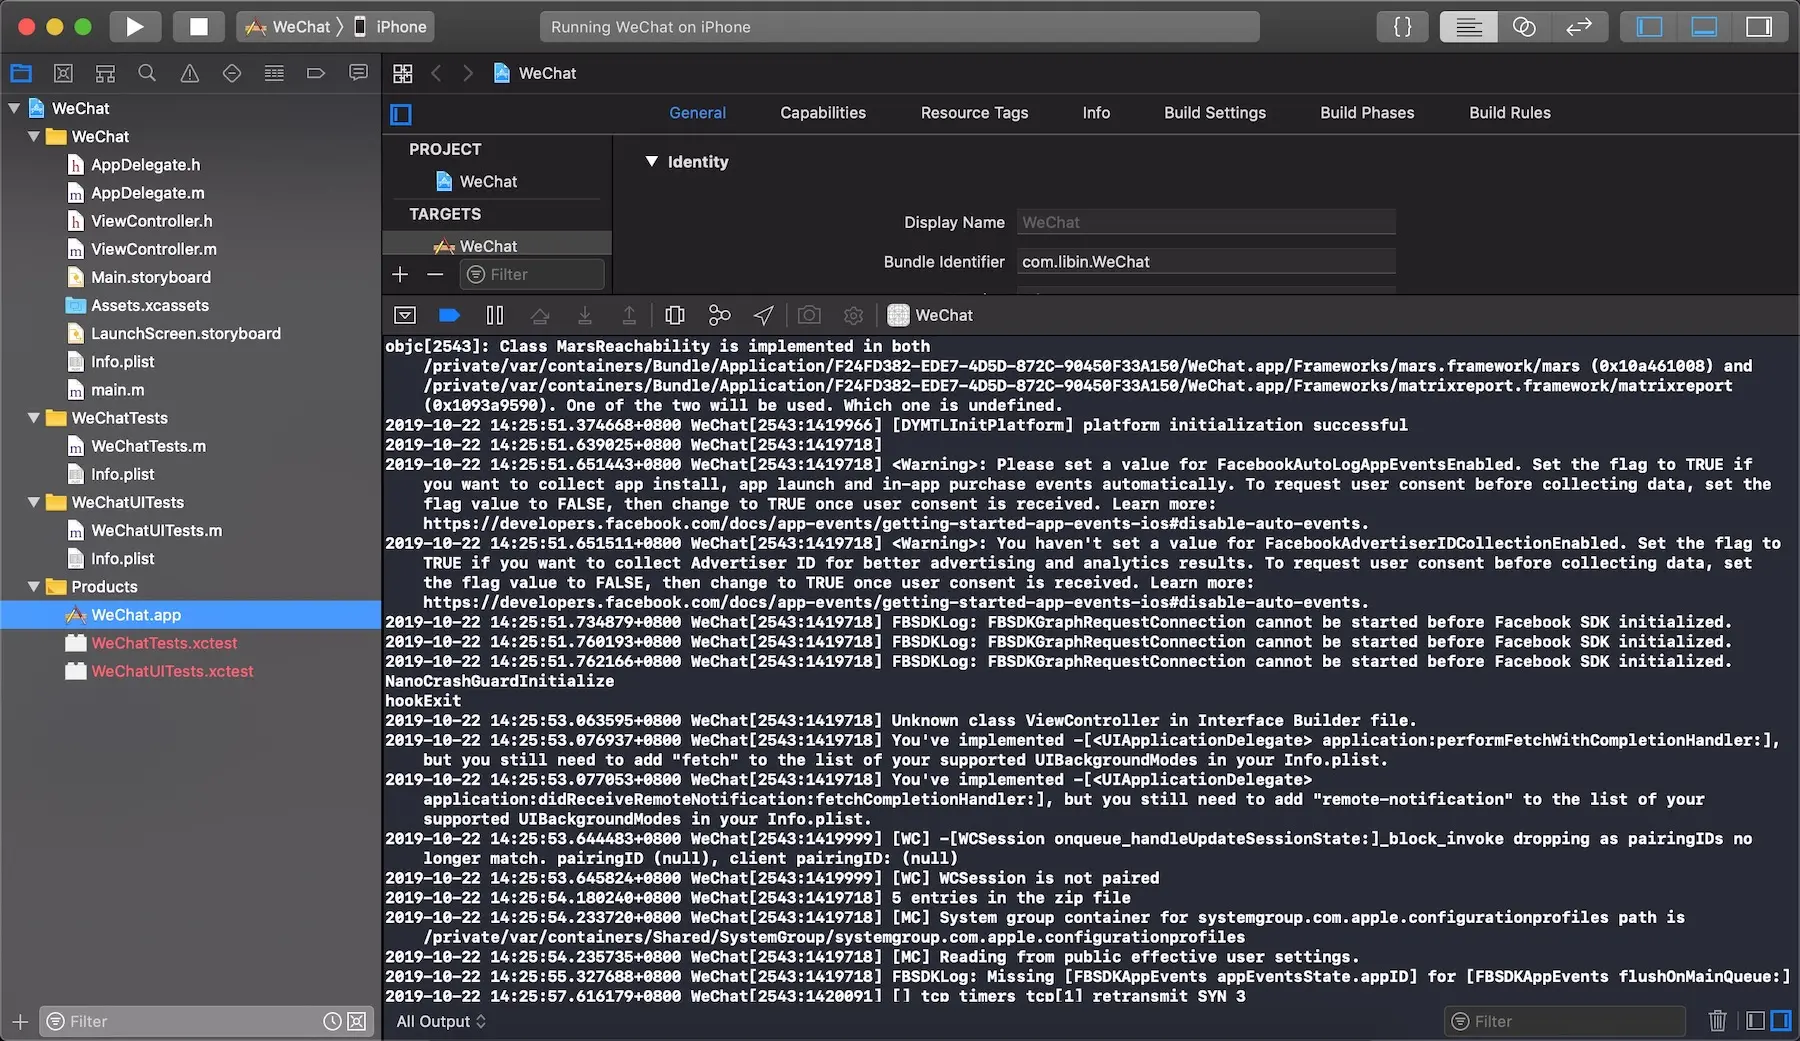
Task: Open the Capabilities tab
Action: (x=823, y=113)
